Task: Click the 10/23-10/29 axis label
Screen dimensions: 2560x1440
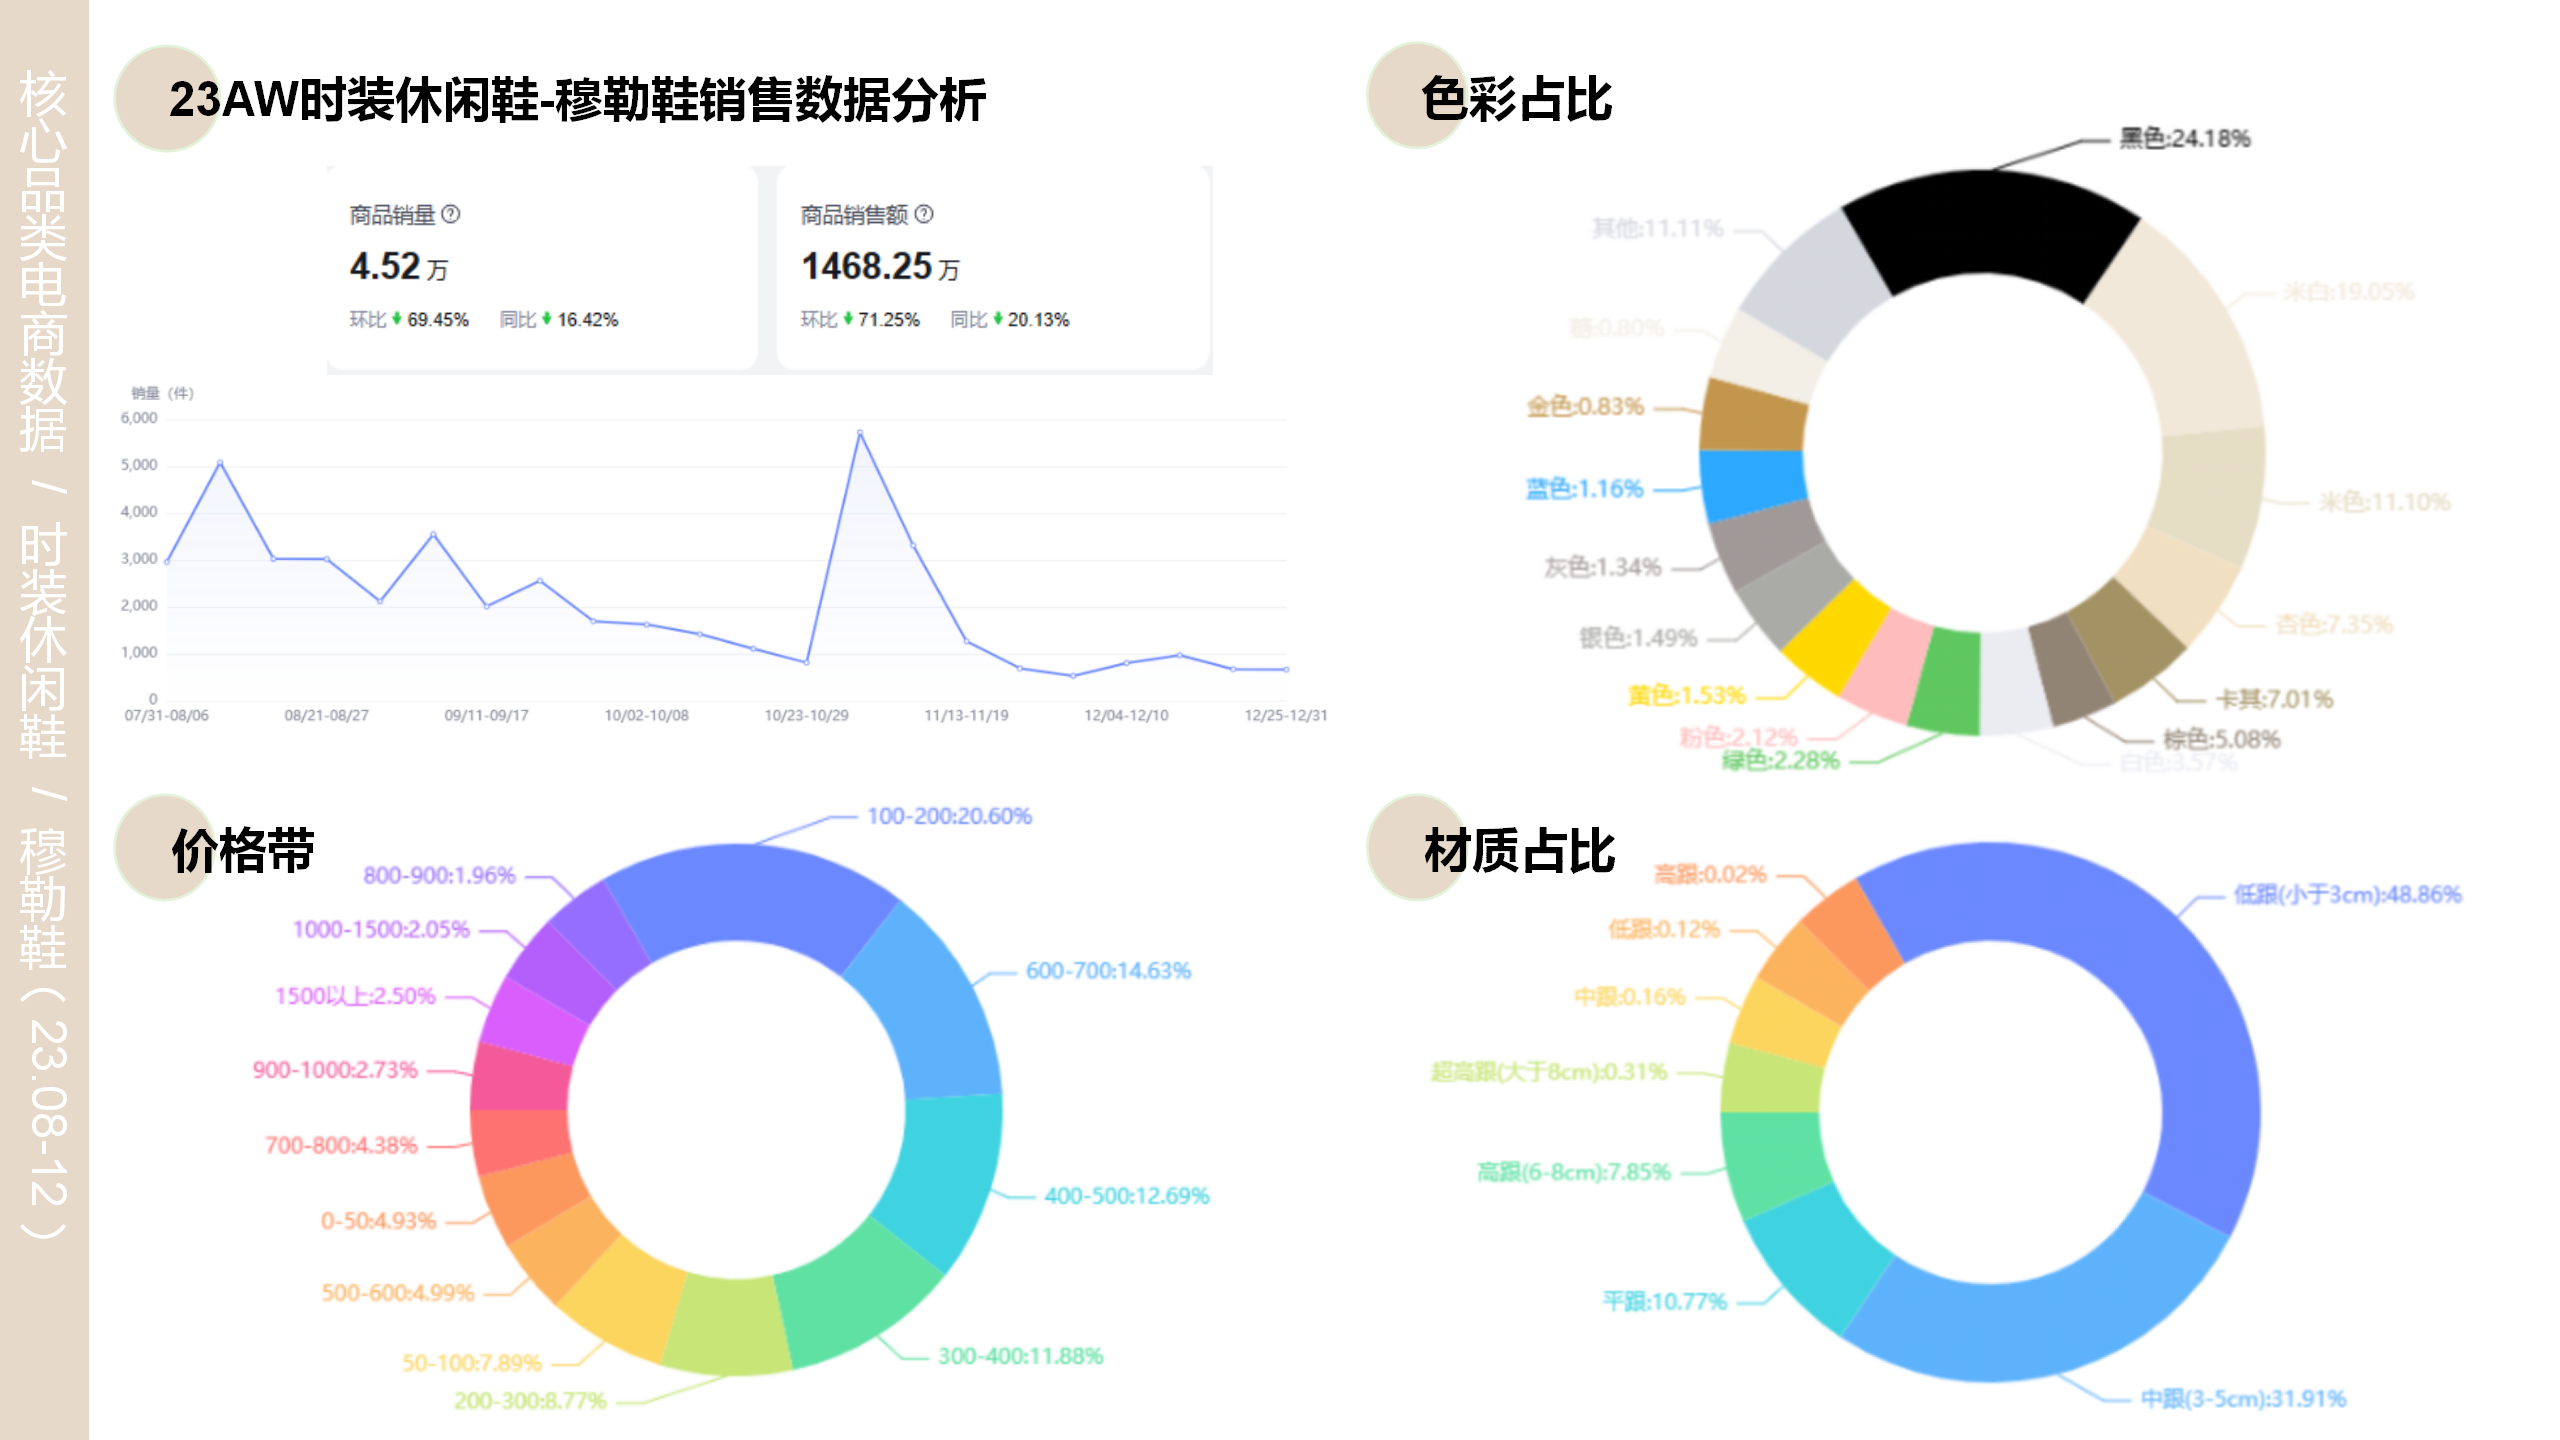Action: point(806,716)
